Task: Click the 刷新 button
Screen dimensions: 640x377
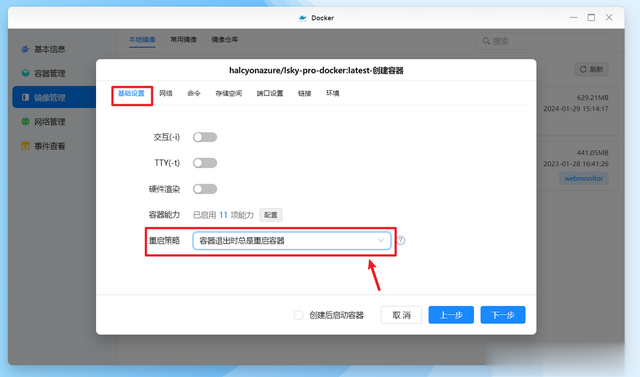Action: click(591, 69)
